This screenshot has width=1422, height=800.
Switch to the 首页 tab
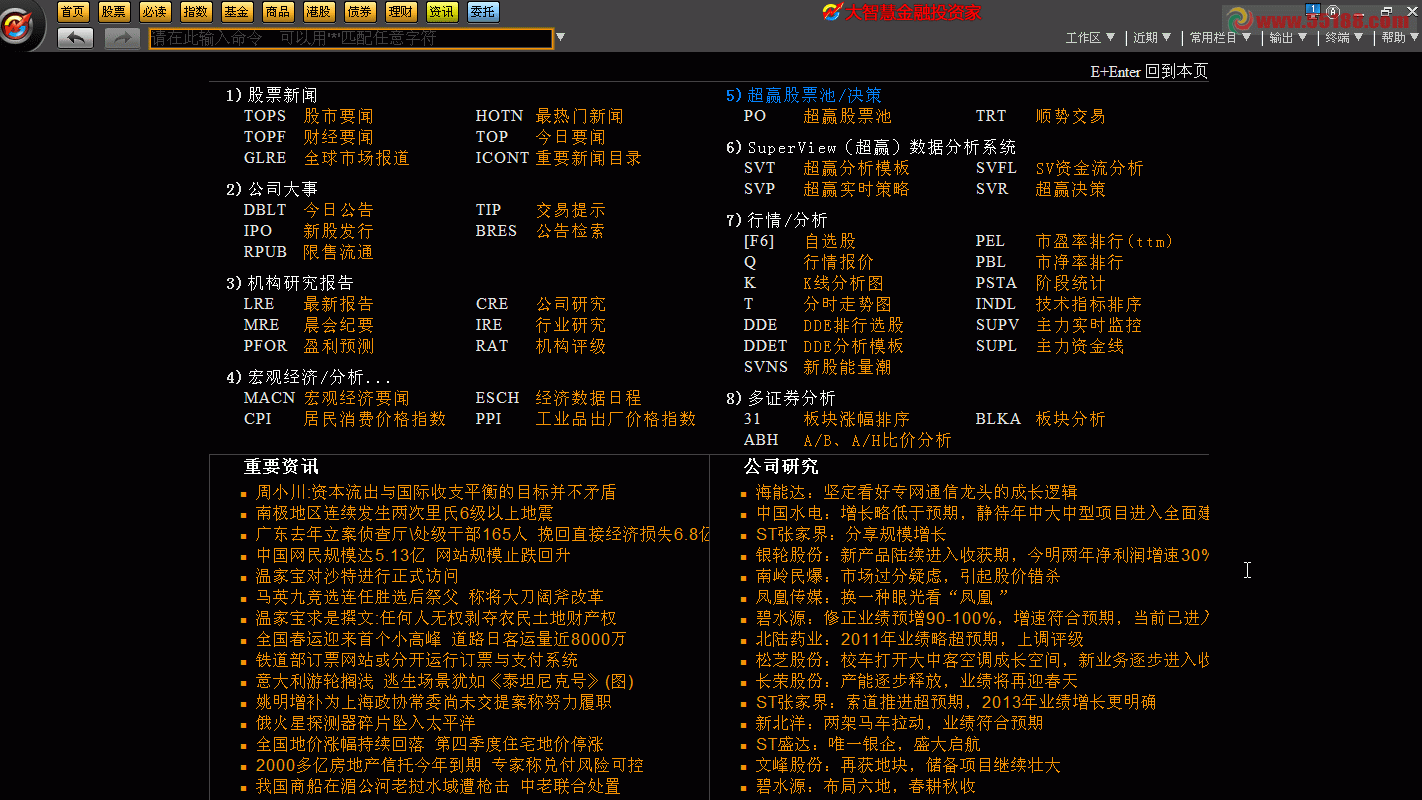[x=73, y=12]
